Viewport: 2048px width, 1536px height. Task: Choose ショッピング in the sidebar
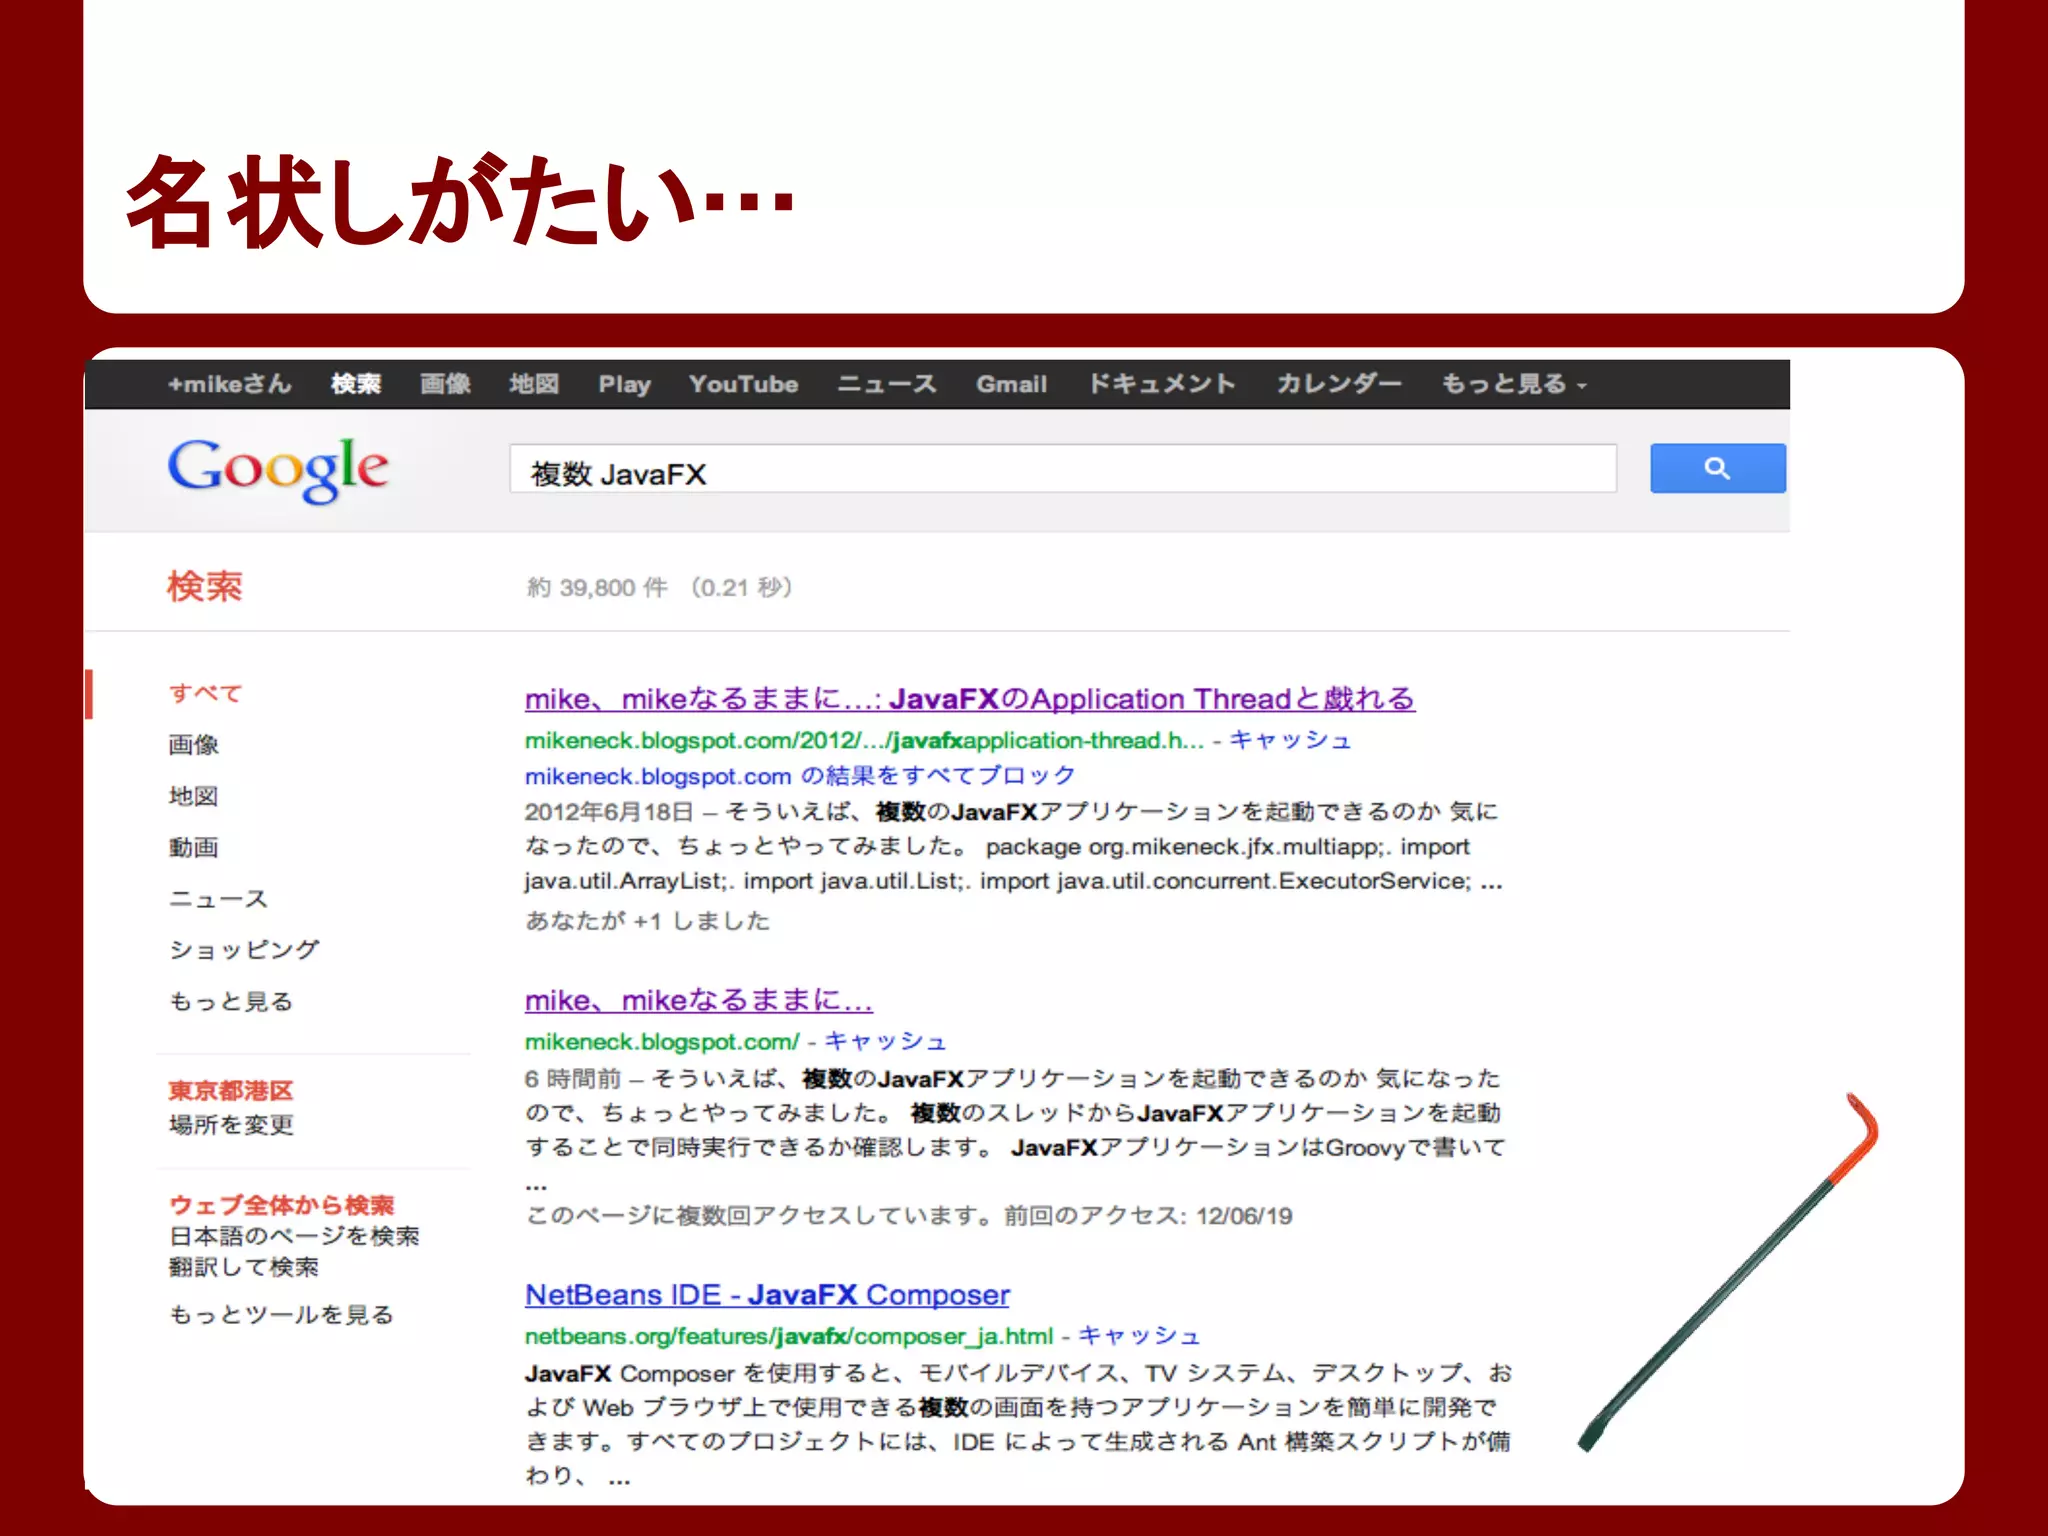[x=244, y=950]
